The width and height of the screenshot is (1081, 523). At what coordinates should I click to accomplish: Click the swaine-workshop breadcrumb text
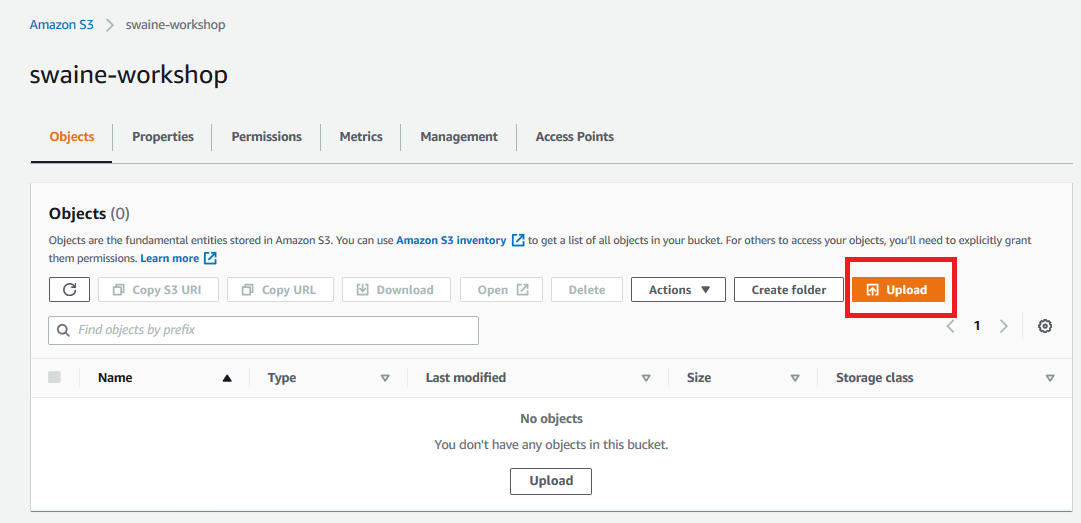point(175,25)
